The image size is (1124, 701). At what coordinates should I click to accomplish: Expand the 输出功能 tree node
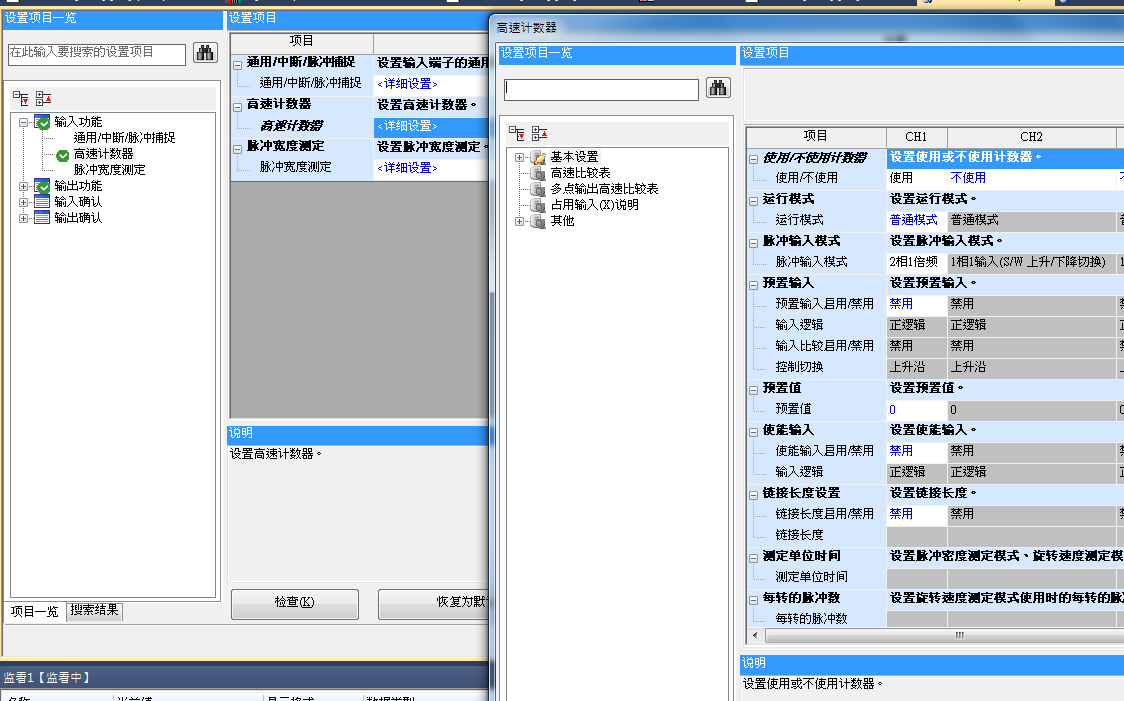[x=24, y=186]
